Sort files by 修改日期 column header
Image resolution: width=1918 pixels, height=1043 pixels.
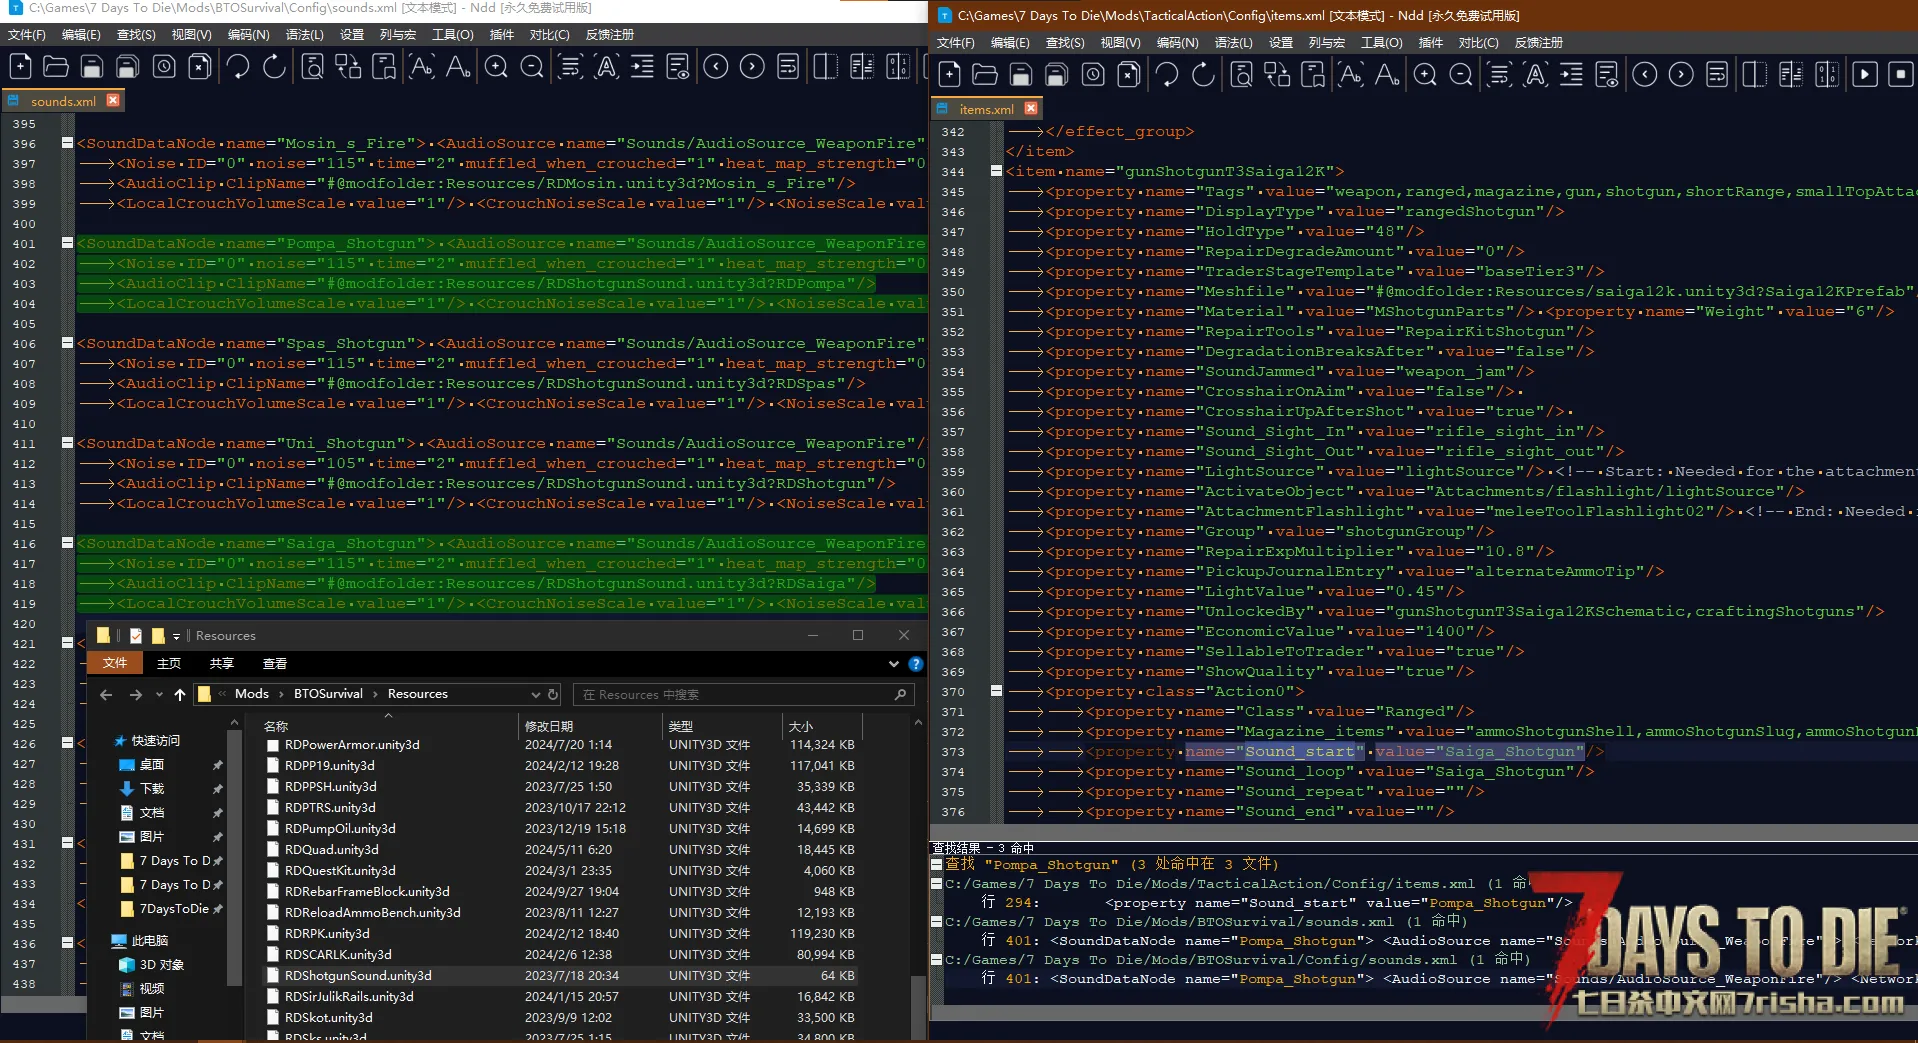click(549, 726)
